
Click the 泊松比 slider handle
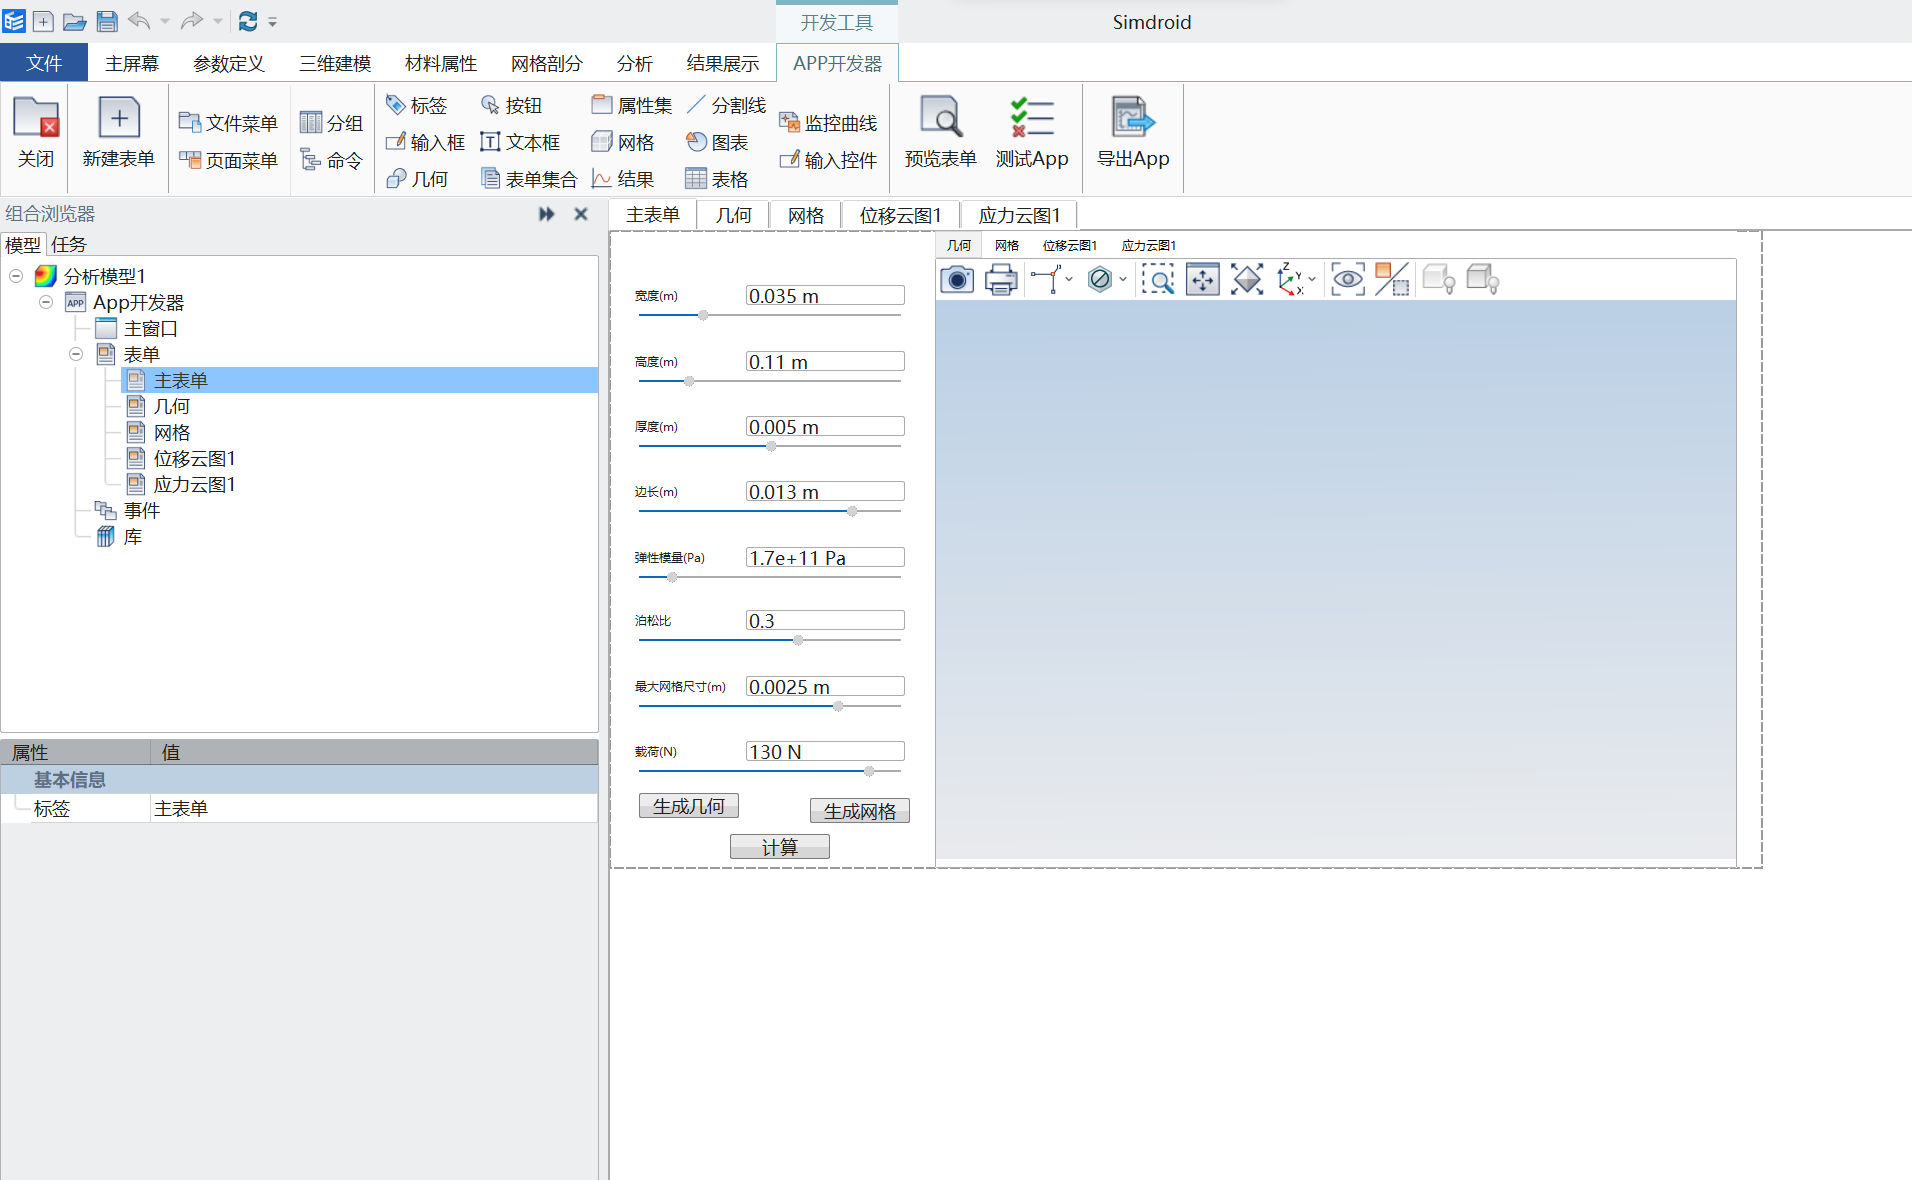[x=798, y=640]
